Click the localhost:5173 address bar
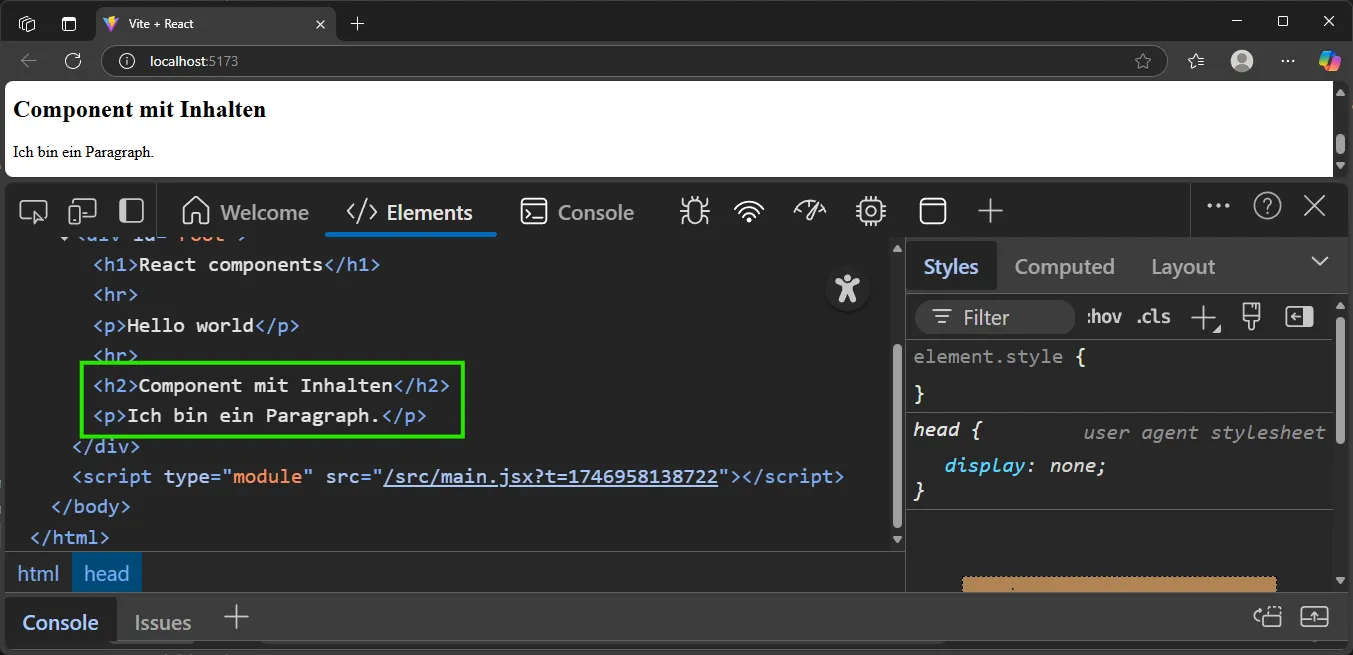This screenshot has width=1353, height=655. (634, 61)
